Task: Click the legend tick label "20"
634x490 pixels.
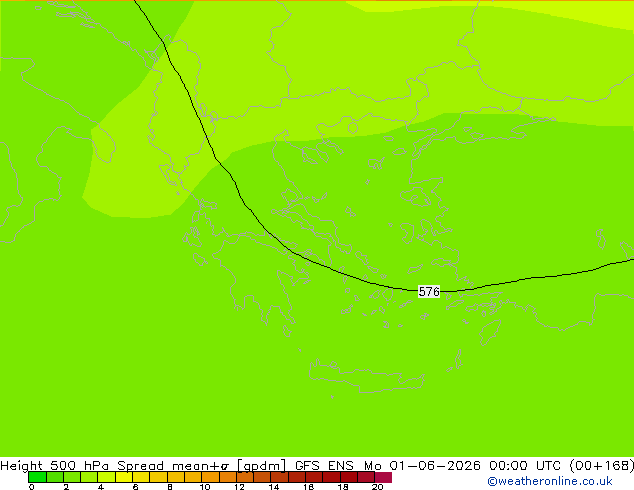Action: point(377,487)
